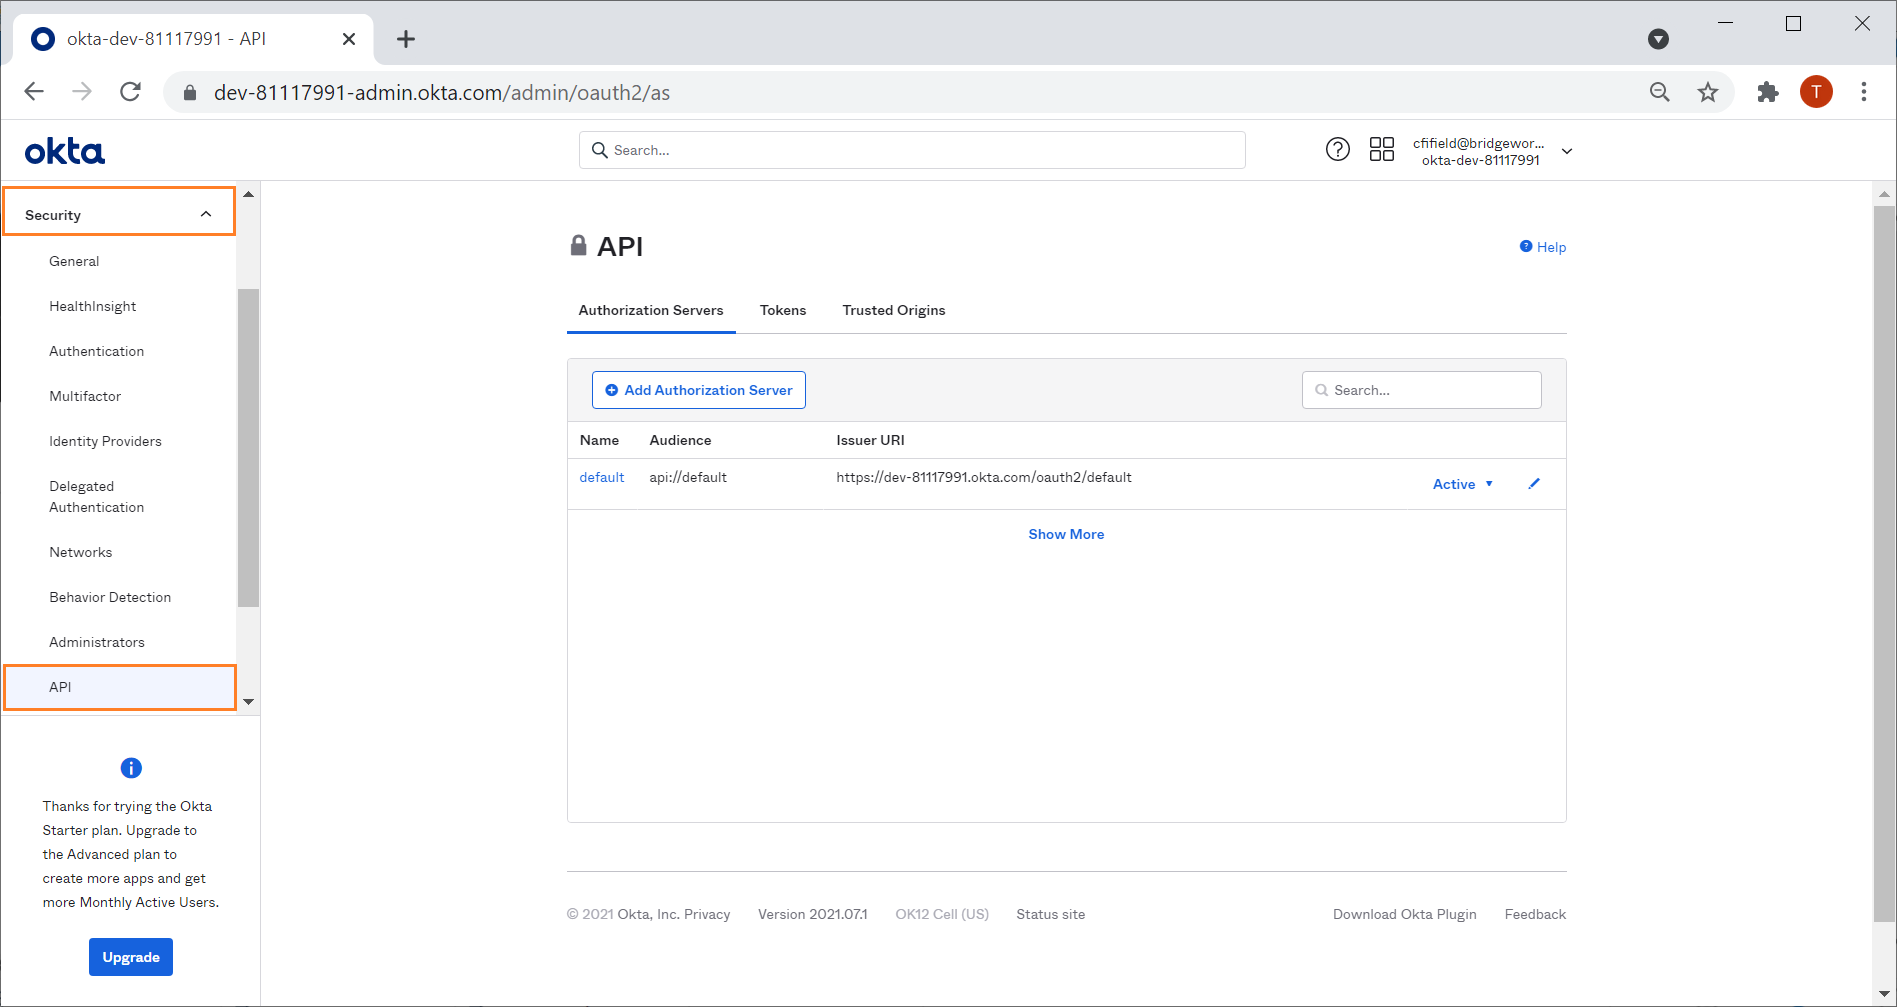Click the blue info icon in sidebar

[x=131, y=768]
